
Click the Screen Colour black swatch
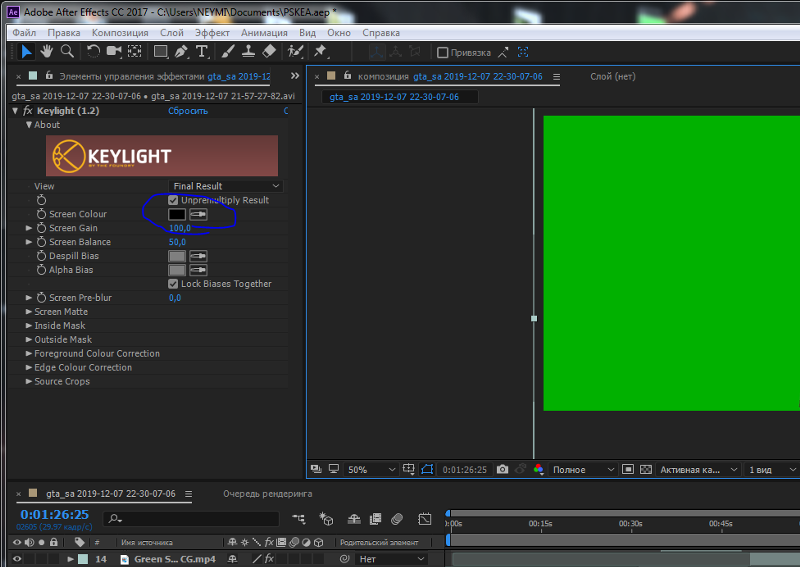point(177,214)
